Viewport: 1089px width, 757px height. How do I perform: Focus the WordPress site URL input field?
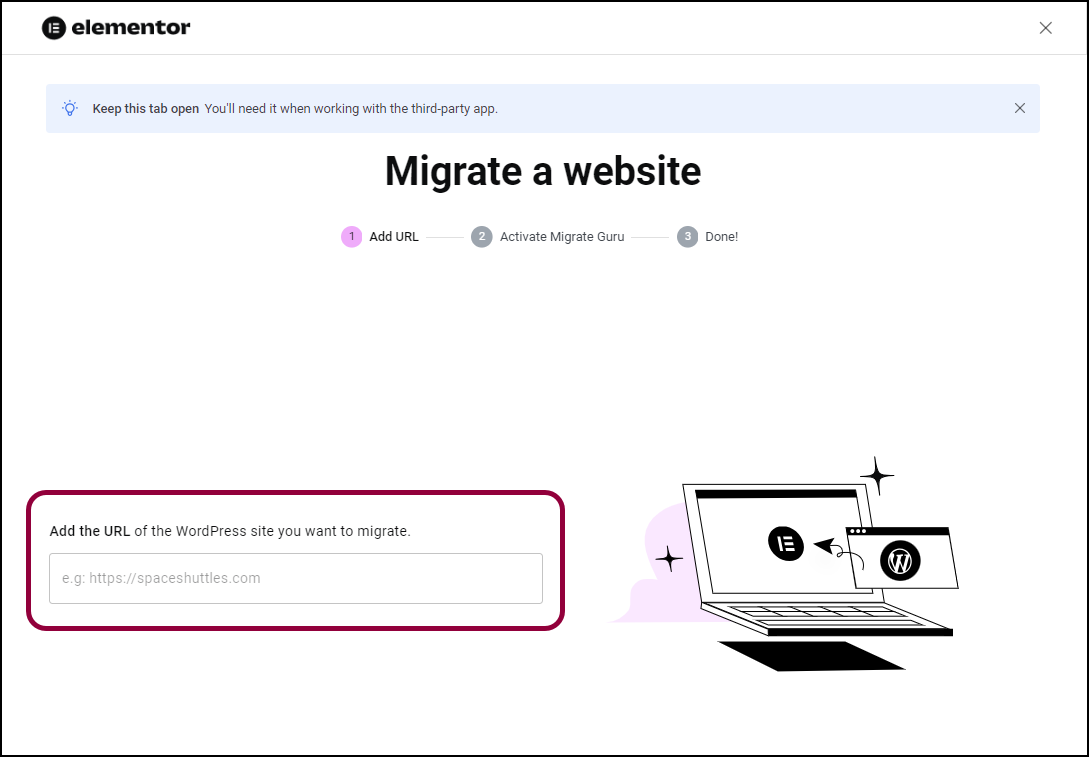click(x=296, y=578)
